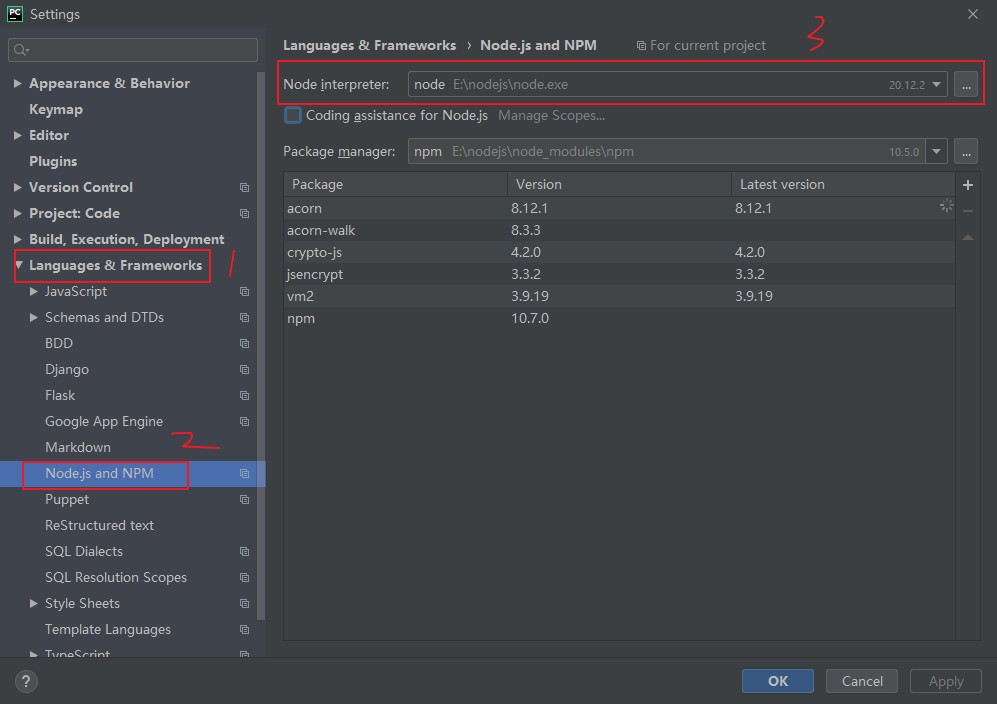Browse for Node interpreter with ellipsis button
The height and width of the screenshot is (704, 997).
point(966,85)
